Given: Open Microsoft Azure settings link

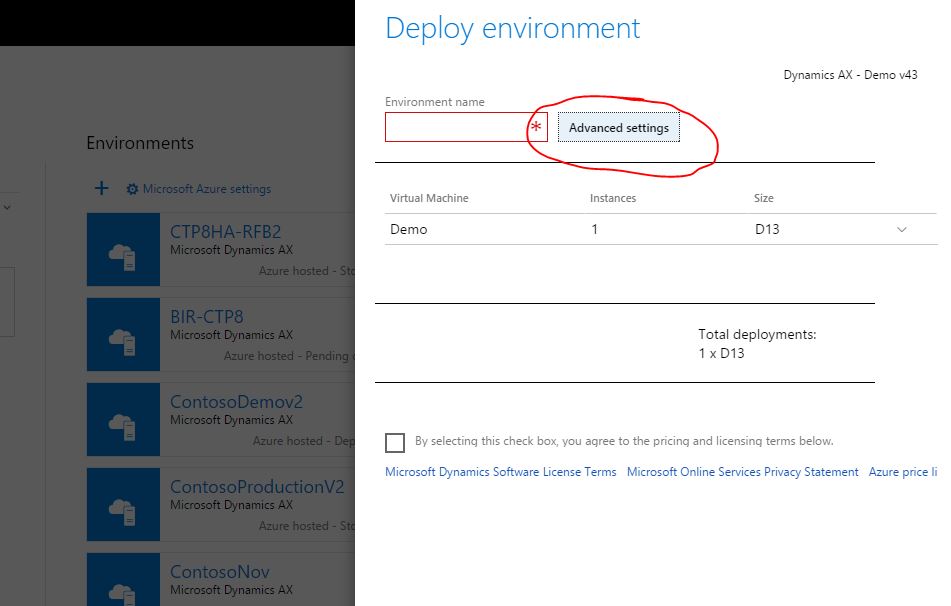Looking at the screenshot, I should (207, 189).
